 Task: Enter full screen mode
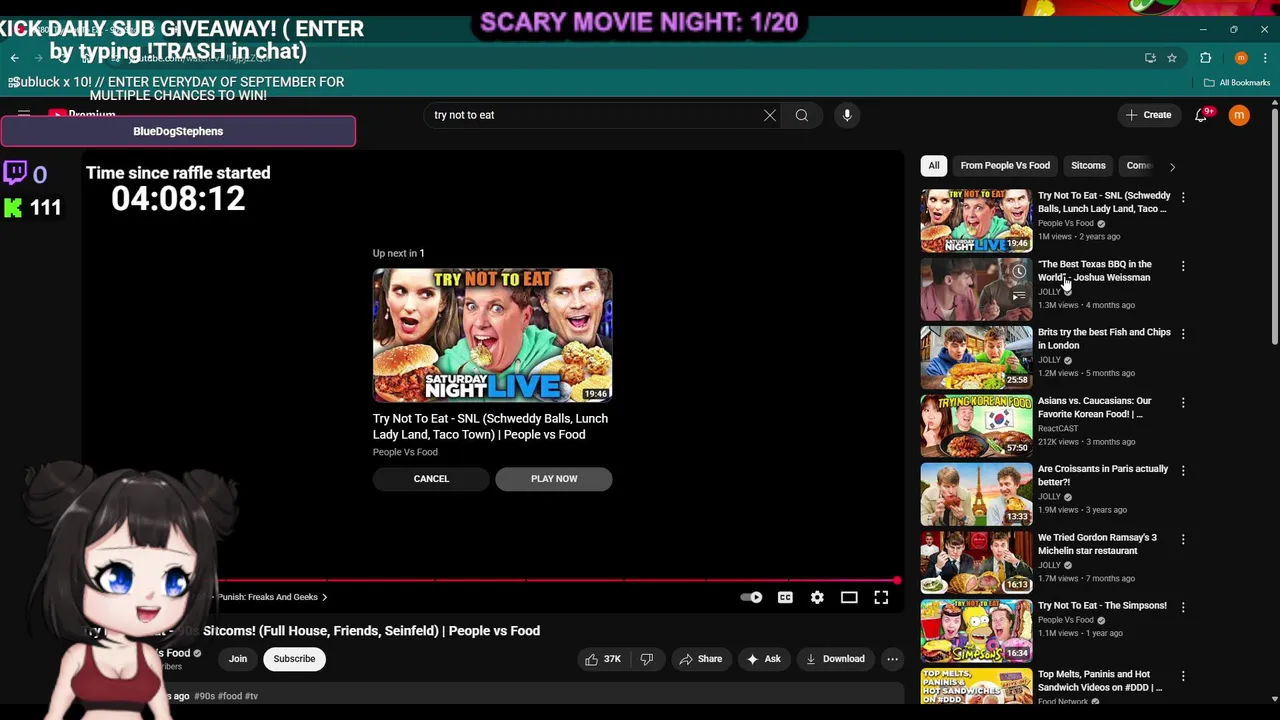[x=881, y=597]
